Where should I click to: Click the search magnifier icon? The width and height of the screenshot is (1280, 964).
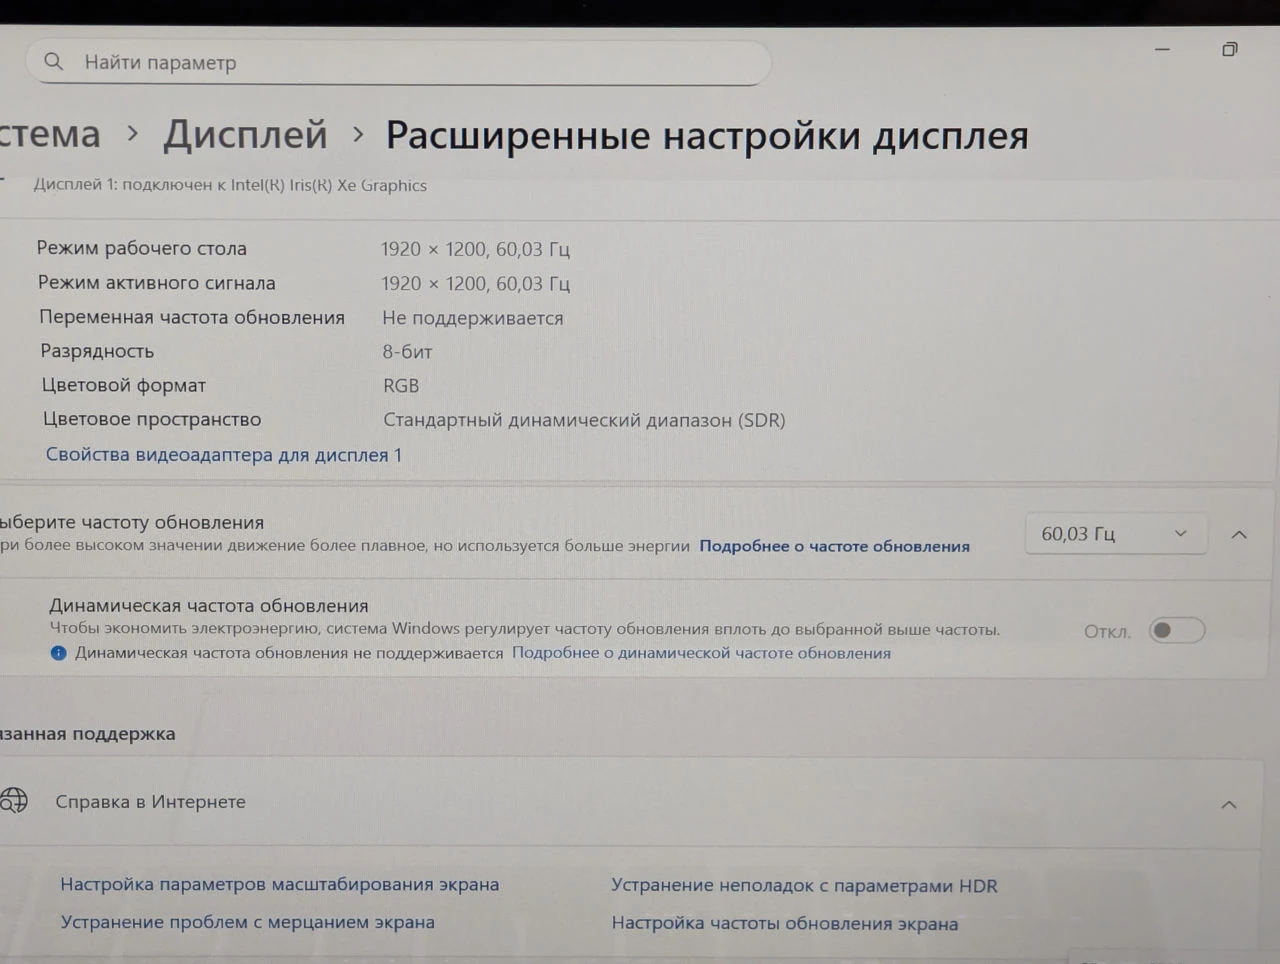(x=54, y=62)
